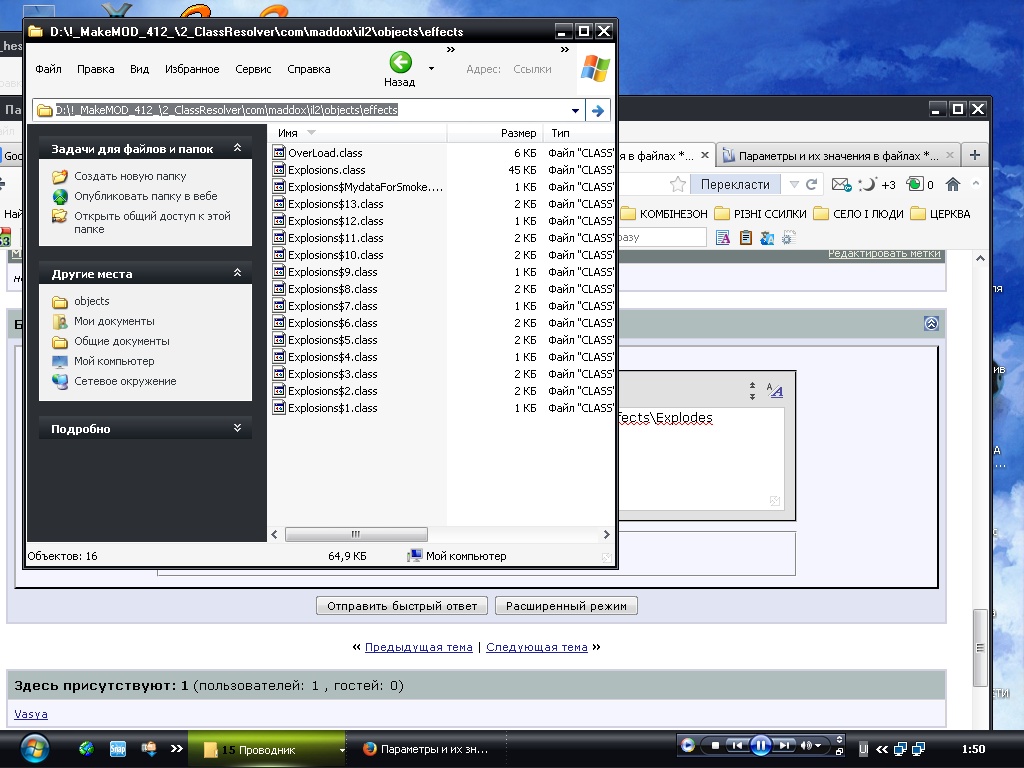Click 'Создать новую папку' task link

pyautogui.click(x=130, y=176)
